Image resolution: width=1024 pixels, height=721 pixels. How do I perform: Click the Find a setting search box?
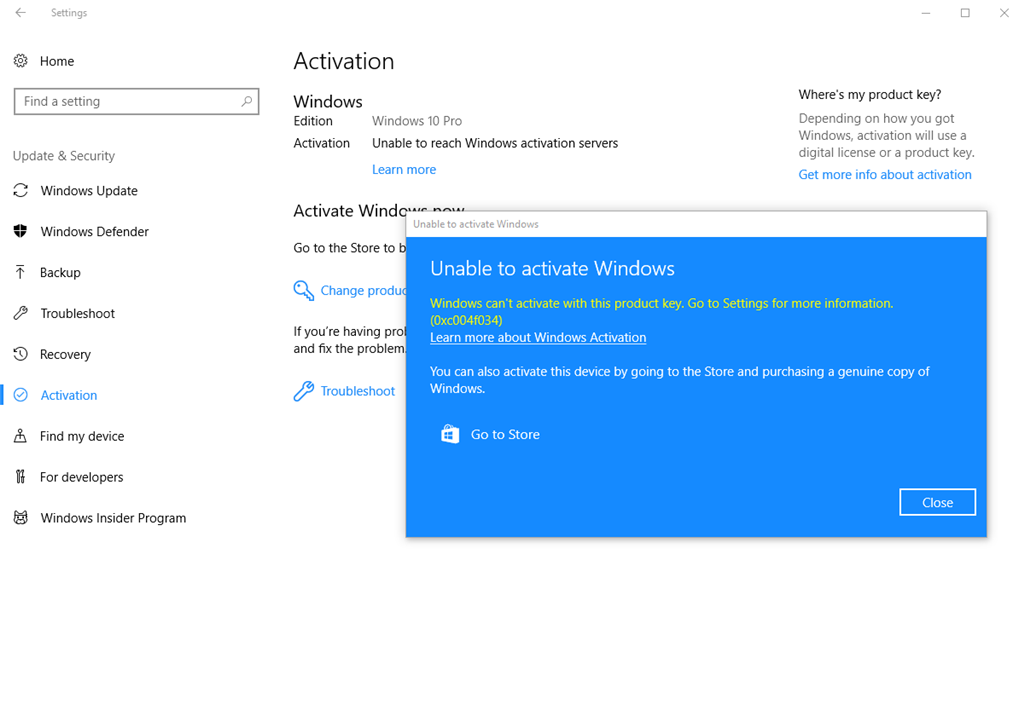point(136,101)
